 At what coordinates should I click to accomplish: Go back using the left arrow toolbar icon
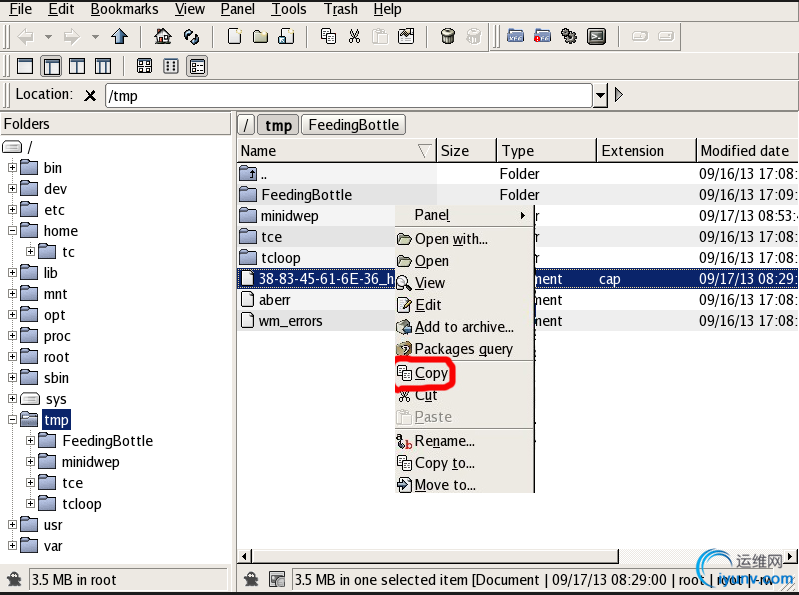tap(25, 37)
